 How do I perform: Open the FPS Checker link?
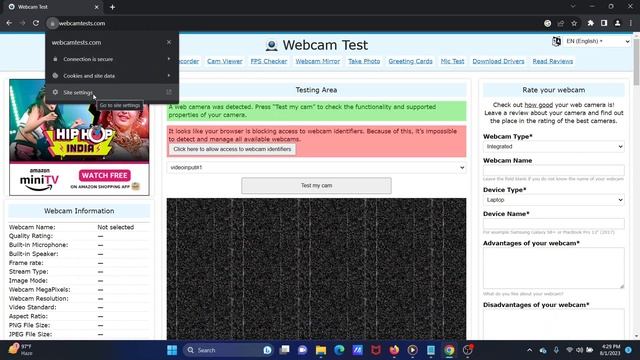tap(269, 61)
